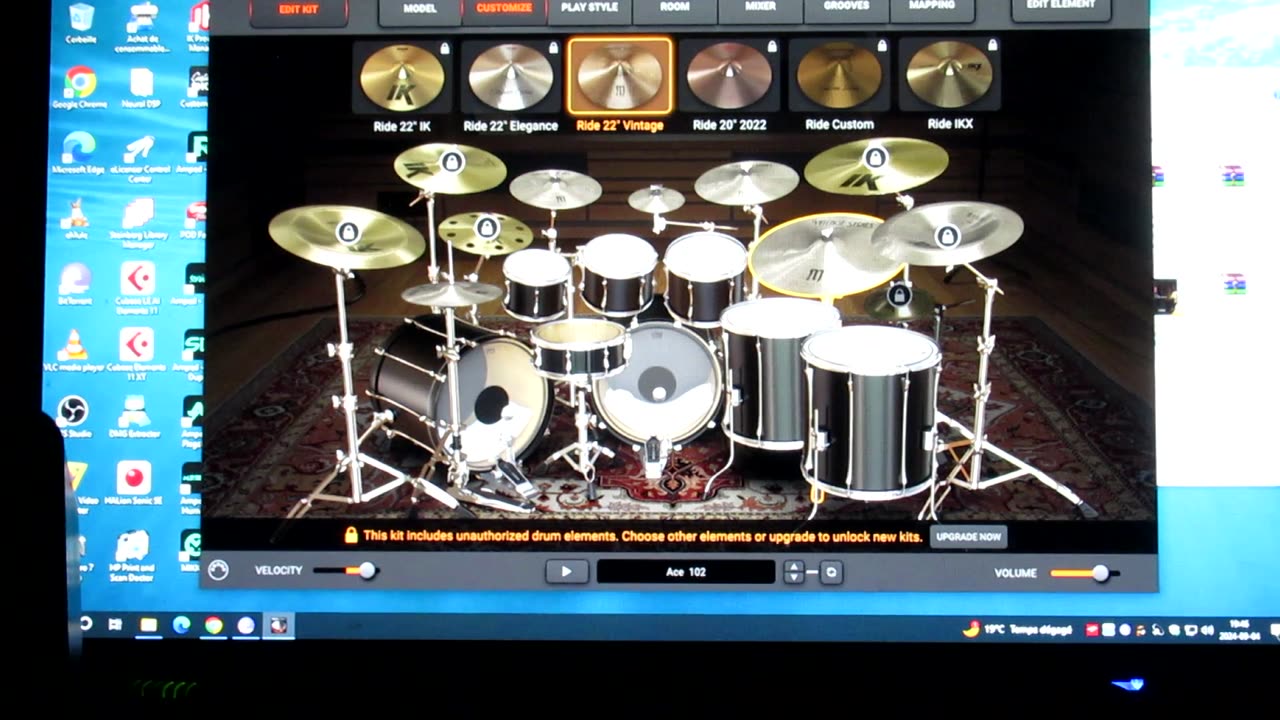Switch to the PLAY STYLE tab

[589, 9]
